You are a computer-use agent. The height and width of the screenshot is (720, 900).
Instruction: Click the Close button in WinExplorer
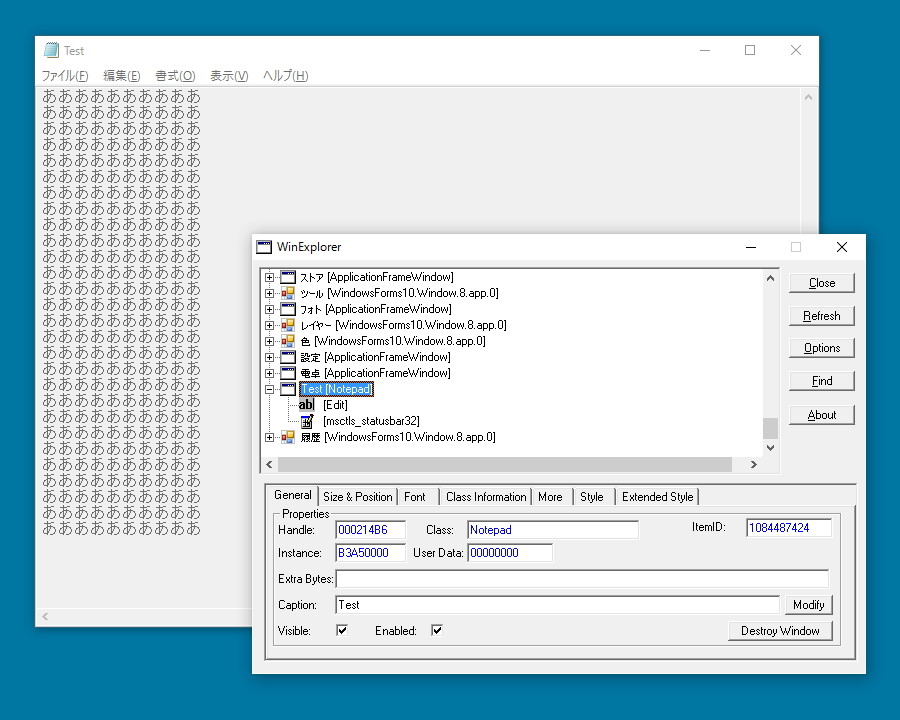click(x=822, y=283)
